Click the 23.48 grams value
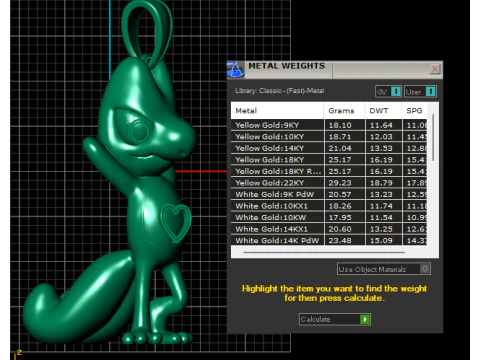Screen dimensions: 480x360 click(x=340, y=240)
